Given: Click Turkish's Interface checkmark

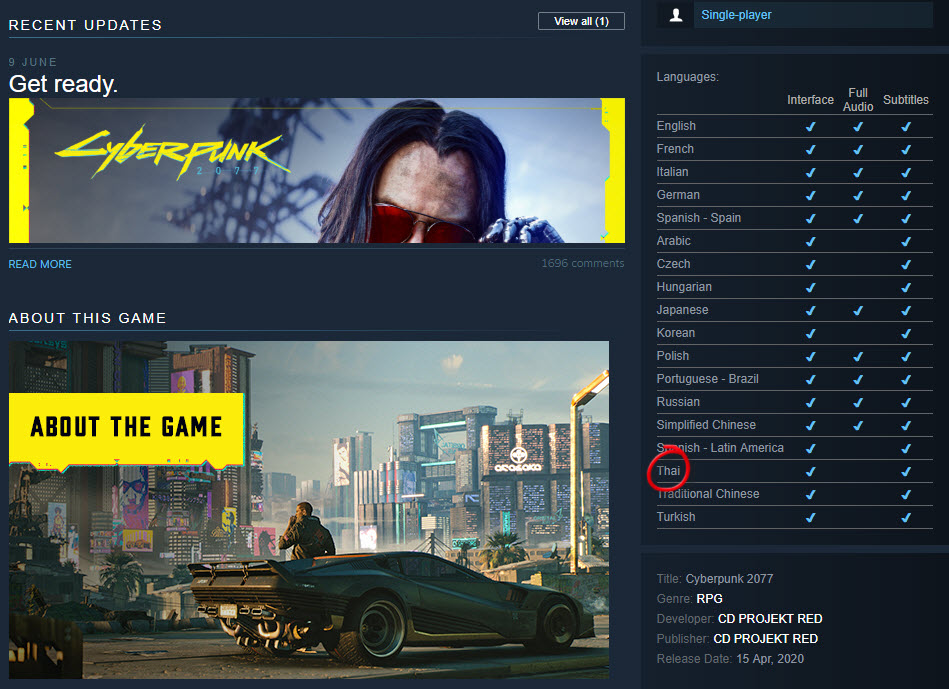Looking at the screenshot, I should click(x=810, y=518).
